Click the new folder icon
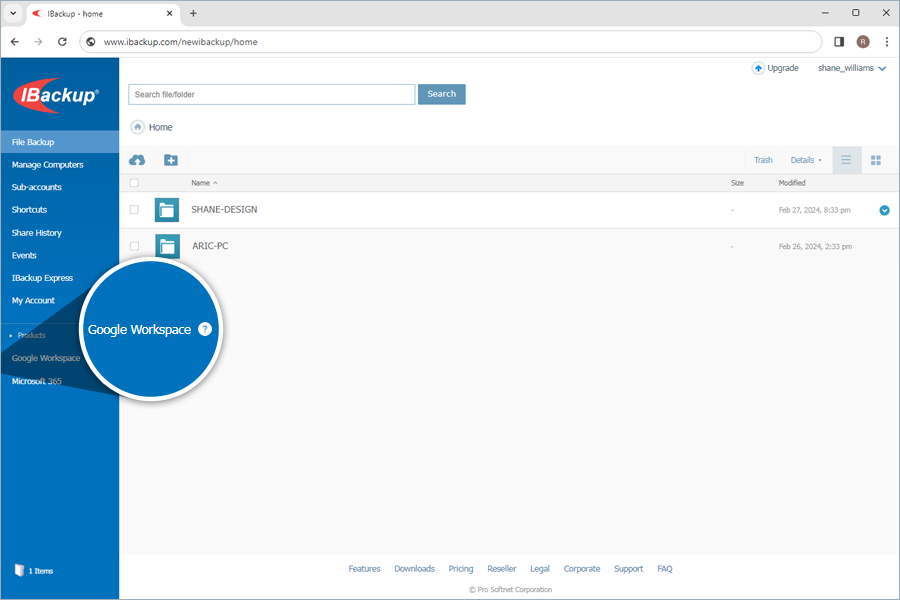 171,160
